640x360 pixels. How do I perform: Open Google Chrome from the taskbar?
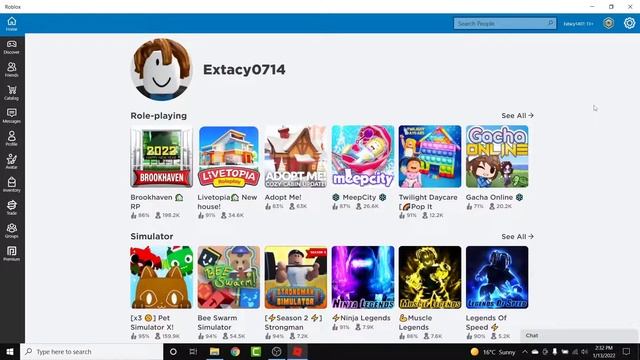(235, 351)
